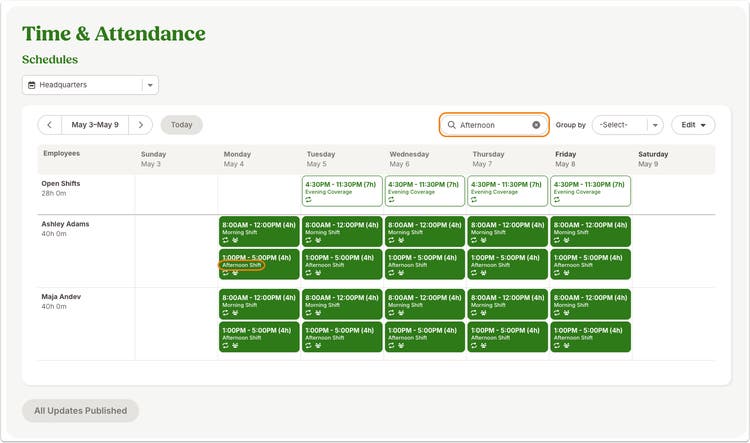This screenshot has height=443, width=750.
Task: Select the Ashley Adams employee name
Action: 65,224
